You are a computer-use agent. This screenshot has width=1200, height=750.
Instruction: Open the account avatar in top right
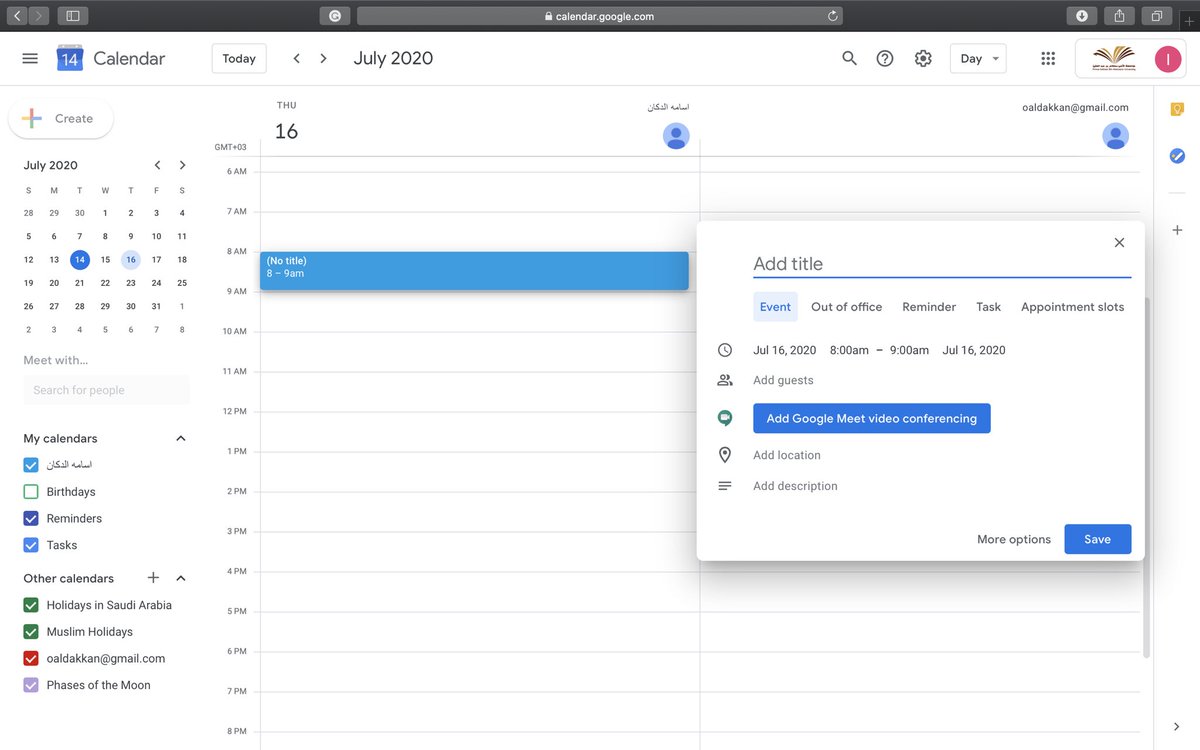click(1167, 58)
